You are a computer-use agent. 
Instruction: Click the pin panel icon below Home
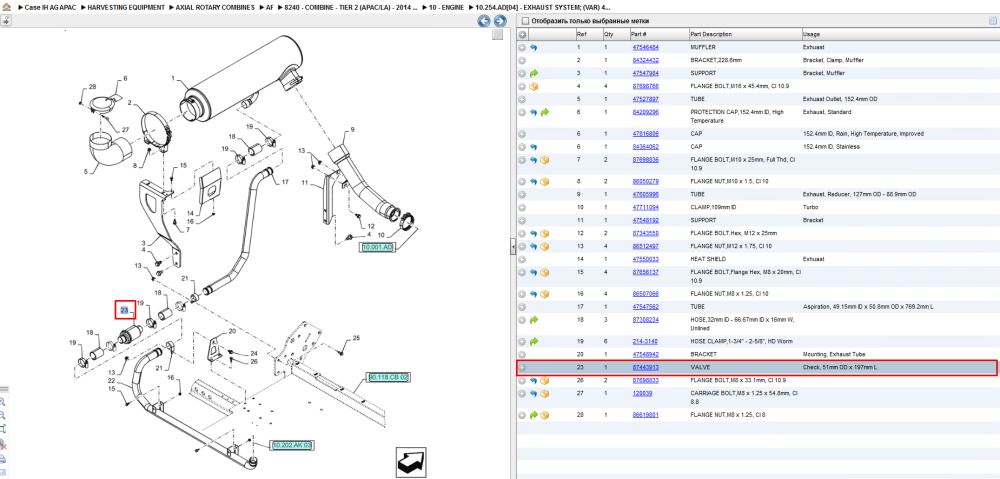pyautogui.click(x=6, y=20)
